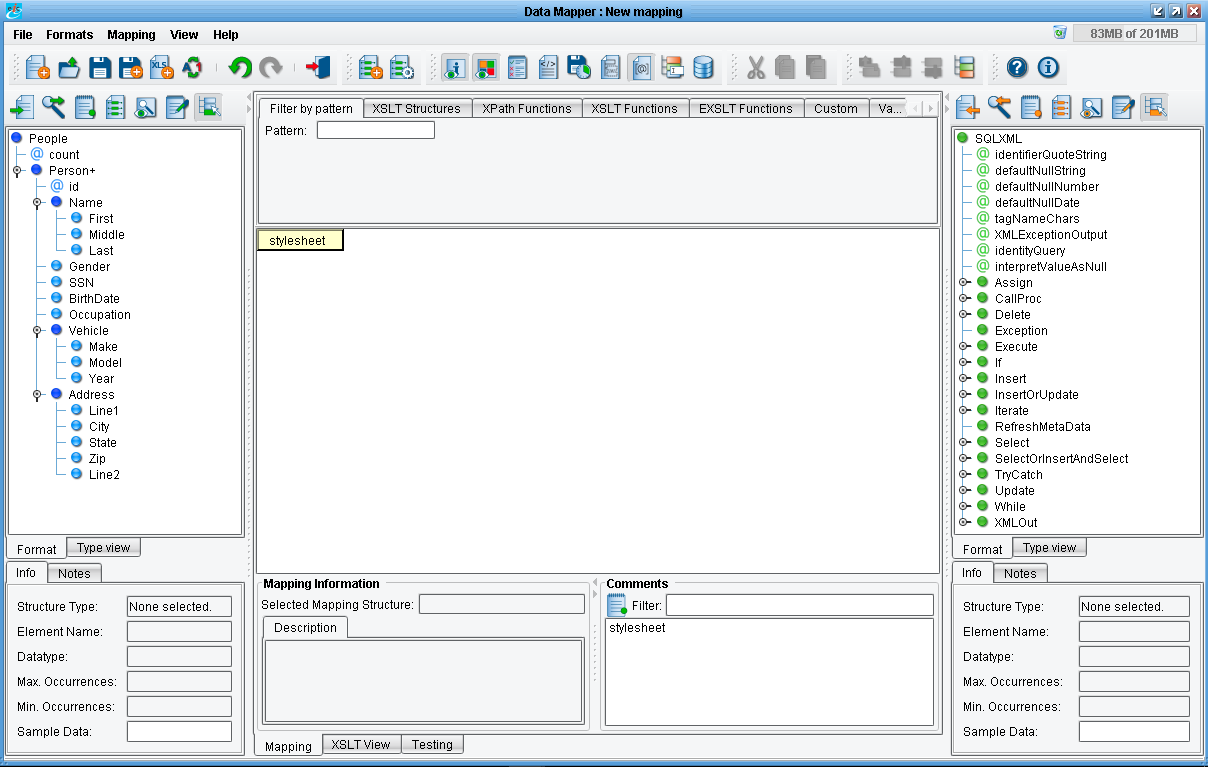The height and width of the screenshot is (767, 1208).
Task: Click the list with orange plus icon
Action: [x=371, y=67]
